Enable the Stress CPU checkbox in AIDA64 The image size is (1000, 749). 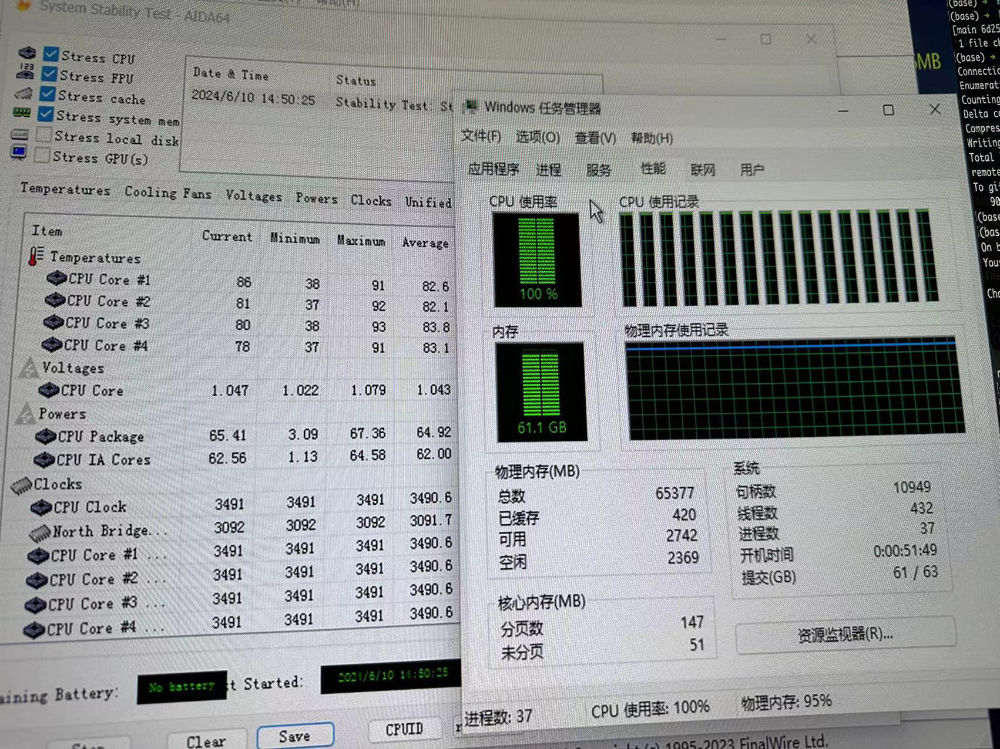pyautogui.click(x=51, y=54)
